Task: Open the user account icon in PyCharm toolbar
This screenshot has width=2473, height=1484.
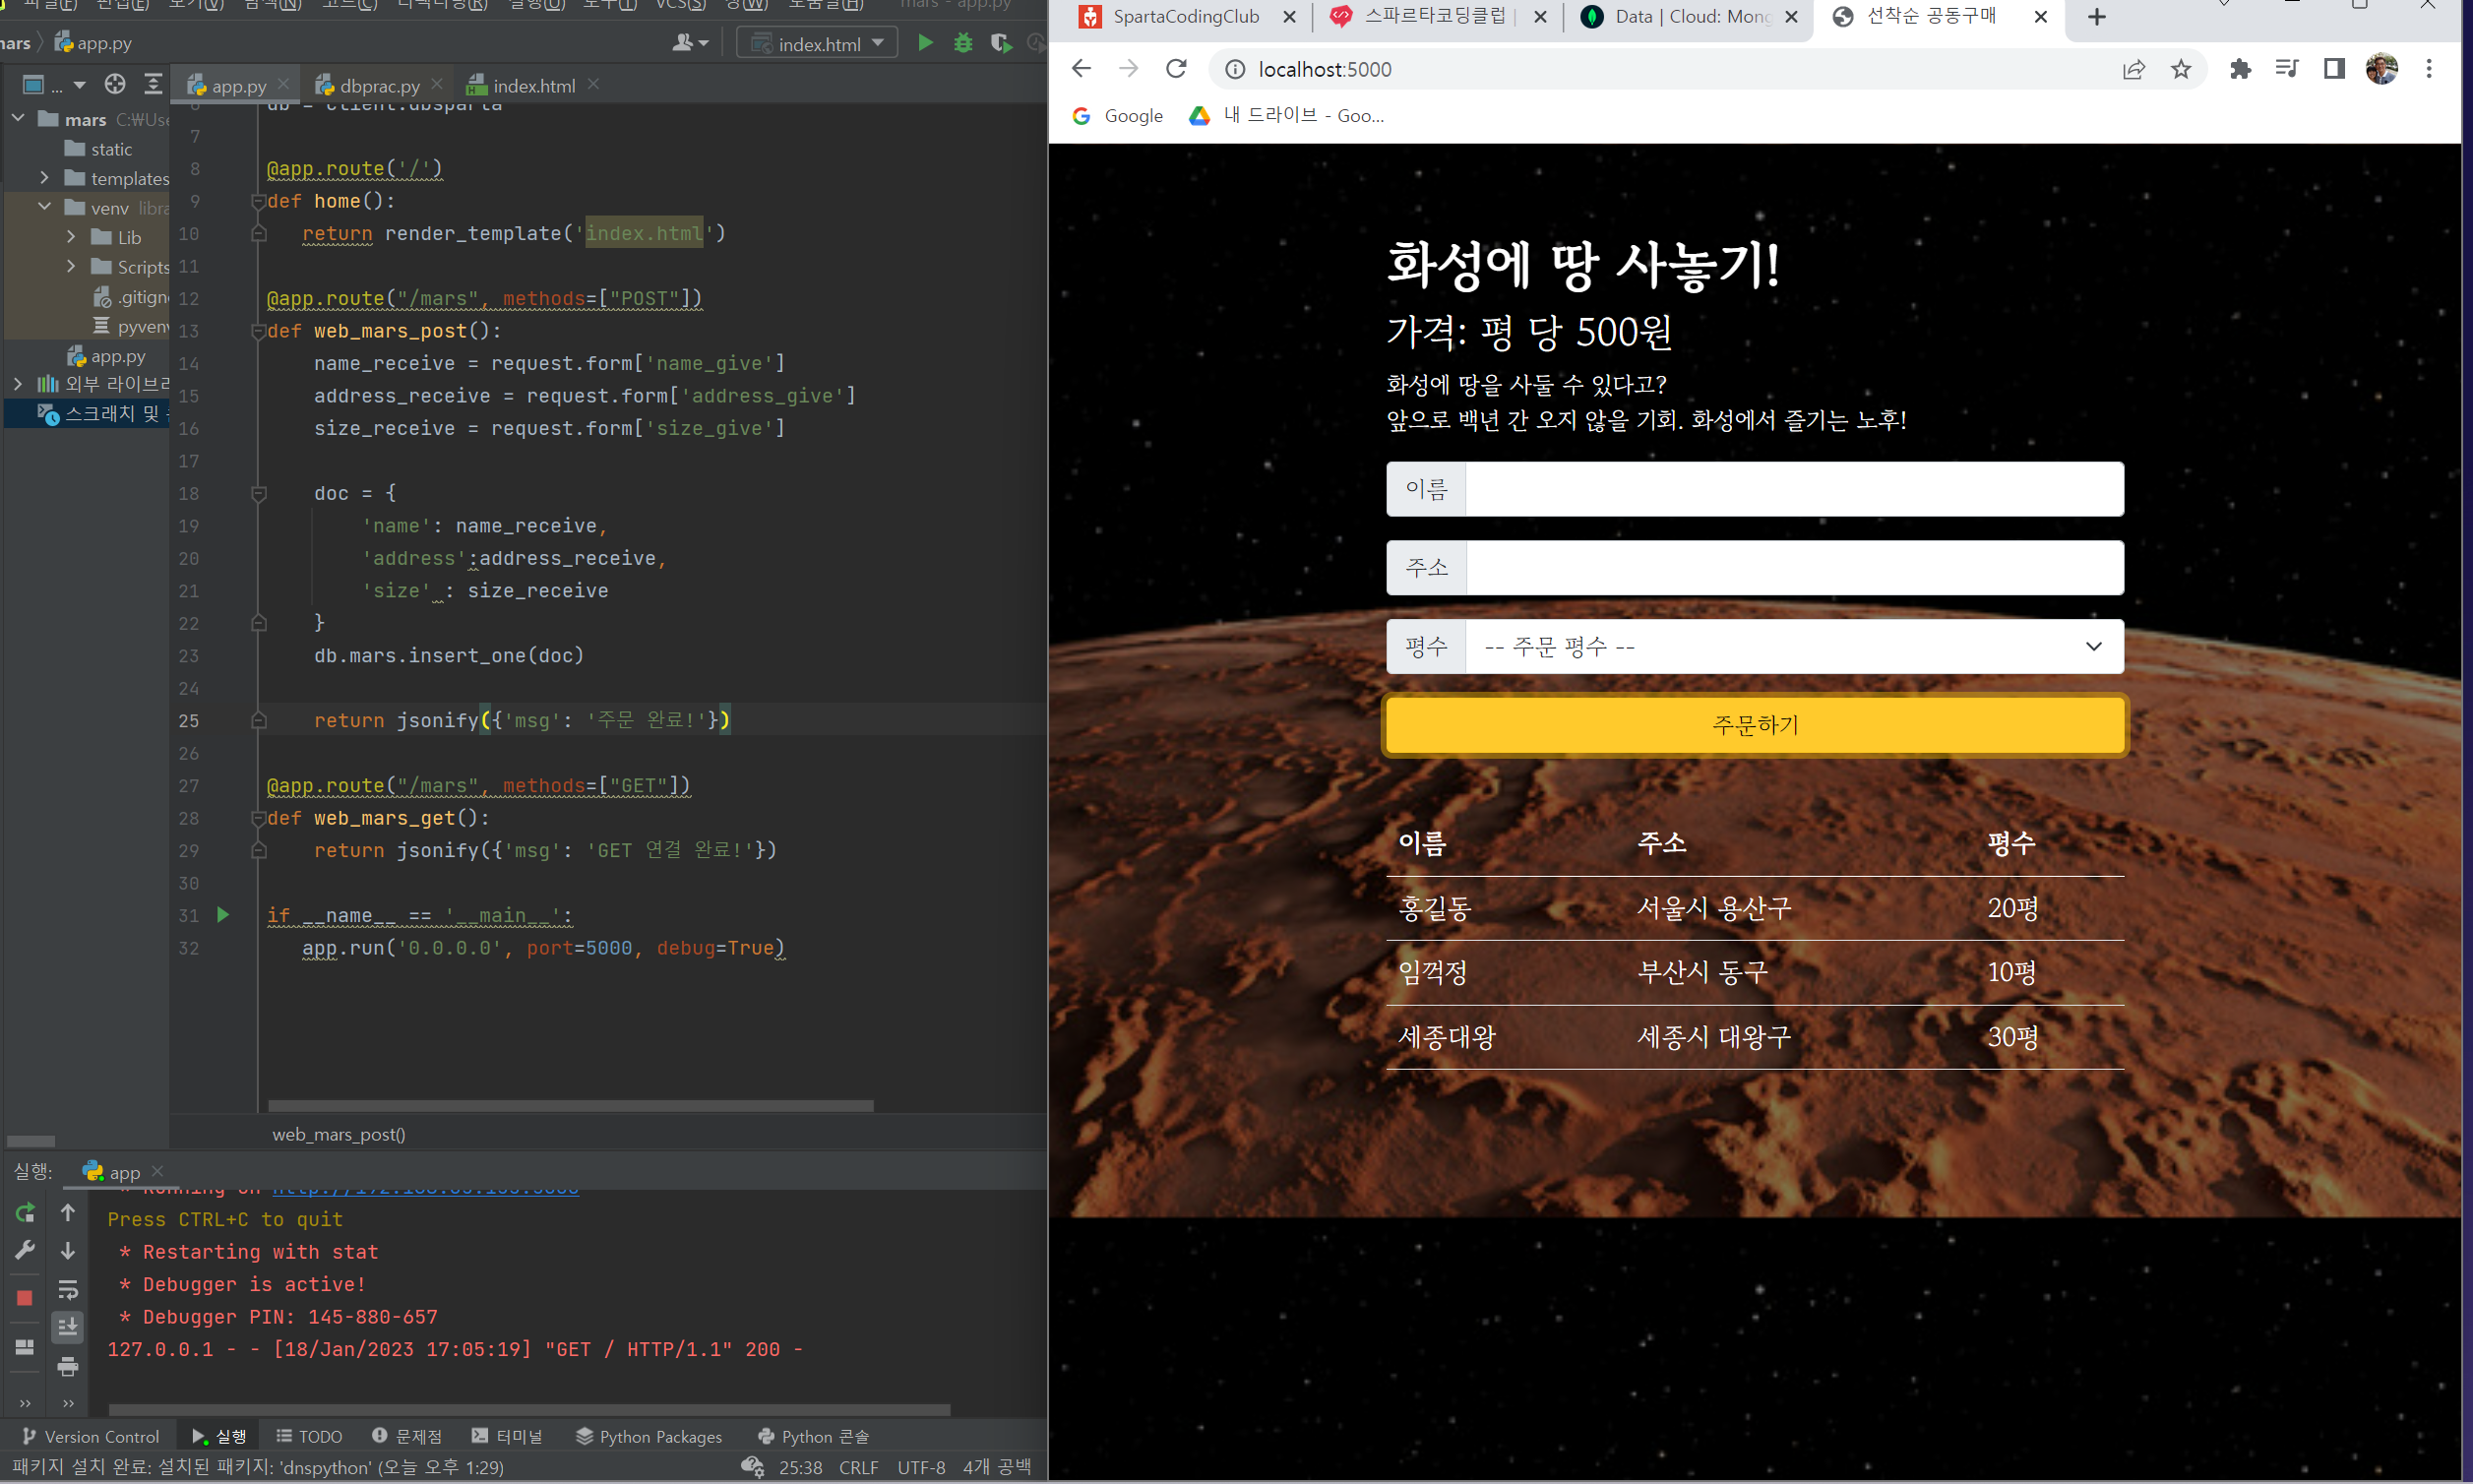Action: click(690, 43)
